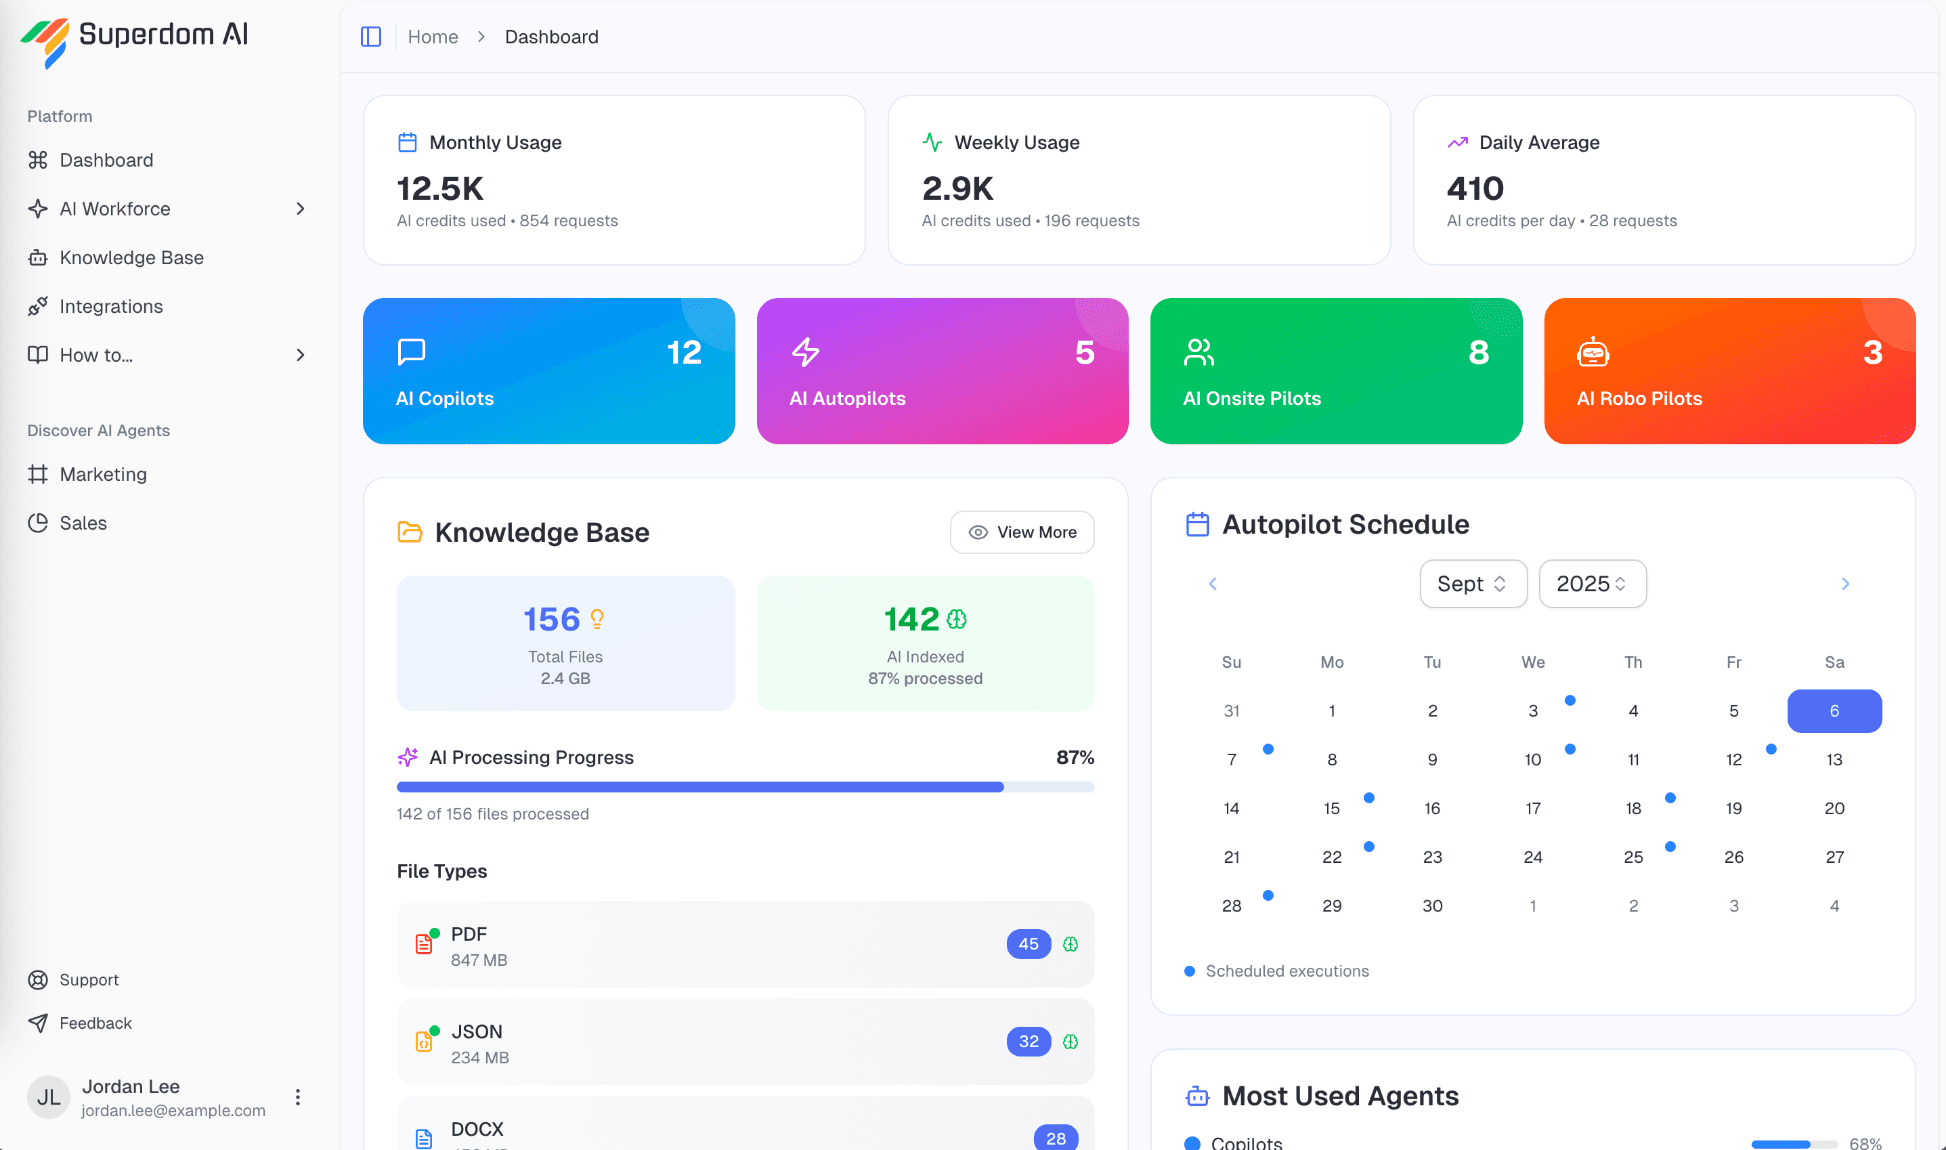Open the Feedback link
This screenshot has width=1946, height=1150.
tap(95, 1023)
